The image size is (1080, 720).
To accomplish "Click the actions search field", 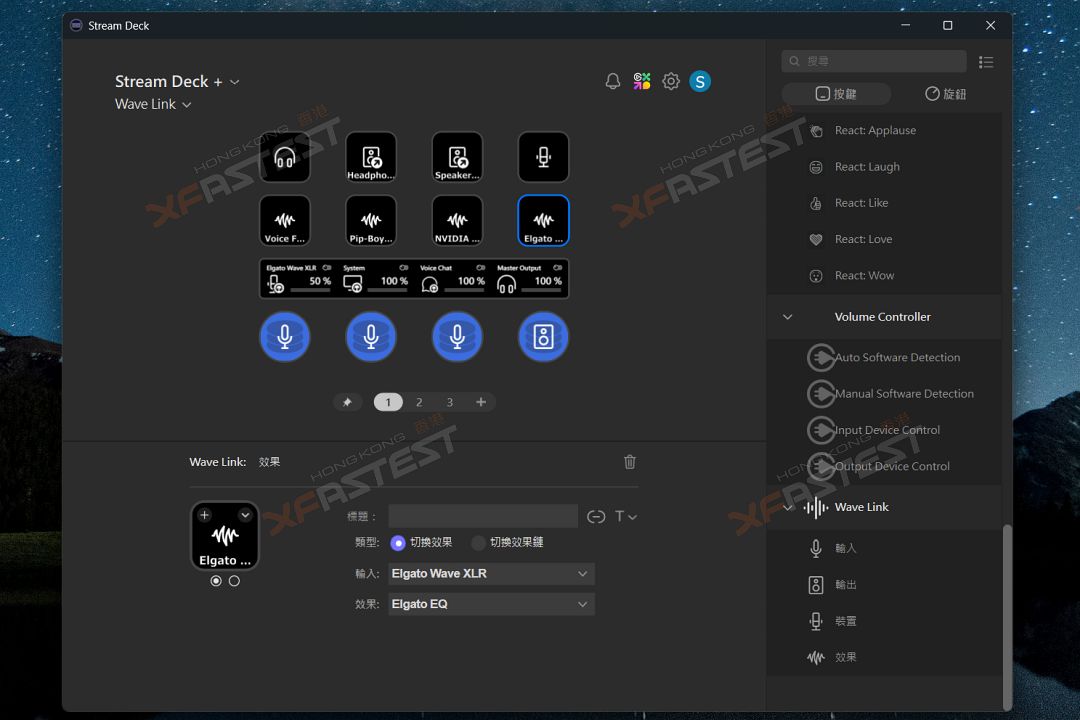I will [873, 61].
